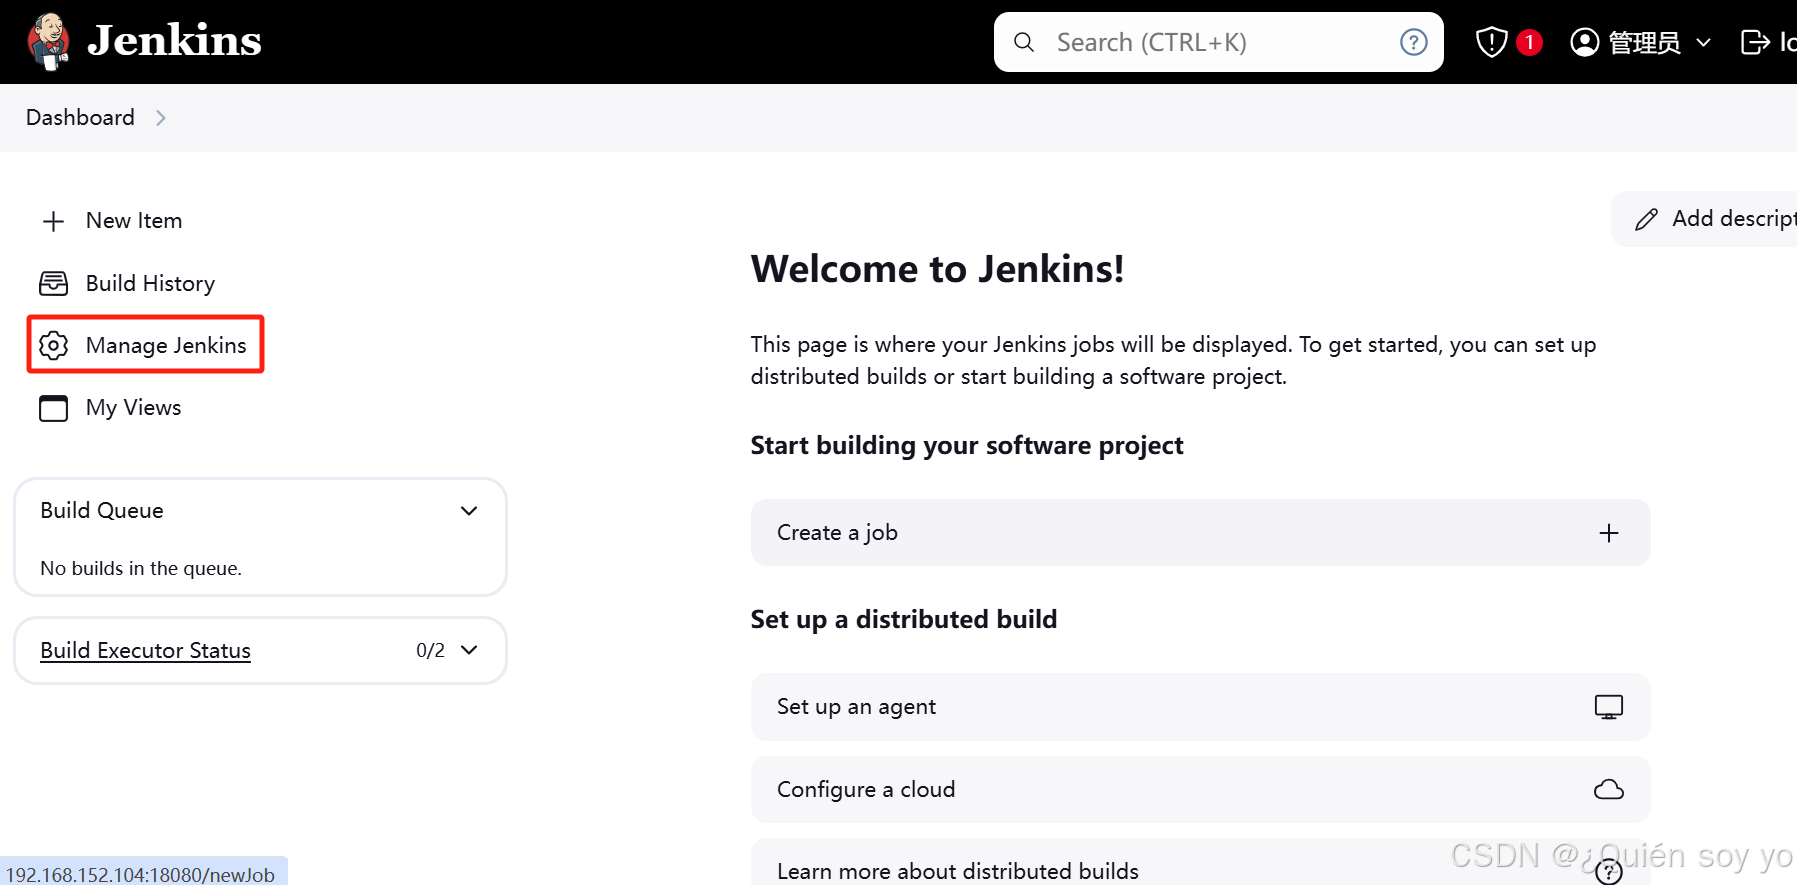Click the log out icon
Image resolution: width=1797 pixels, height=885 pixels.
click(1755, 42)
